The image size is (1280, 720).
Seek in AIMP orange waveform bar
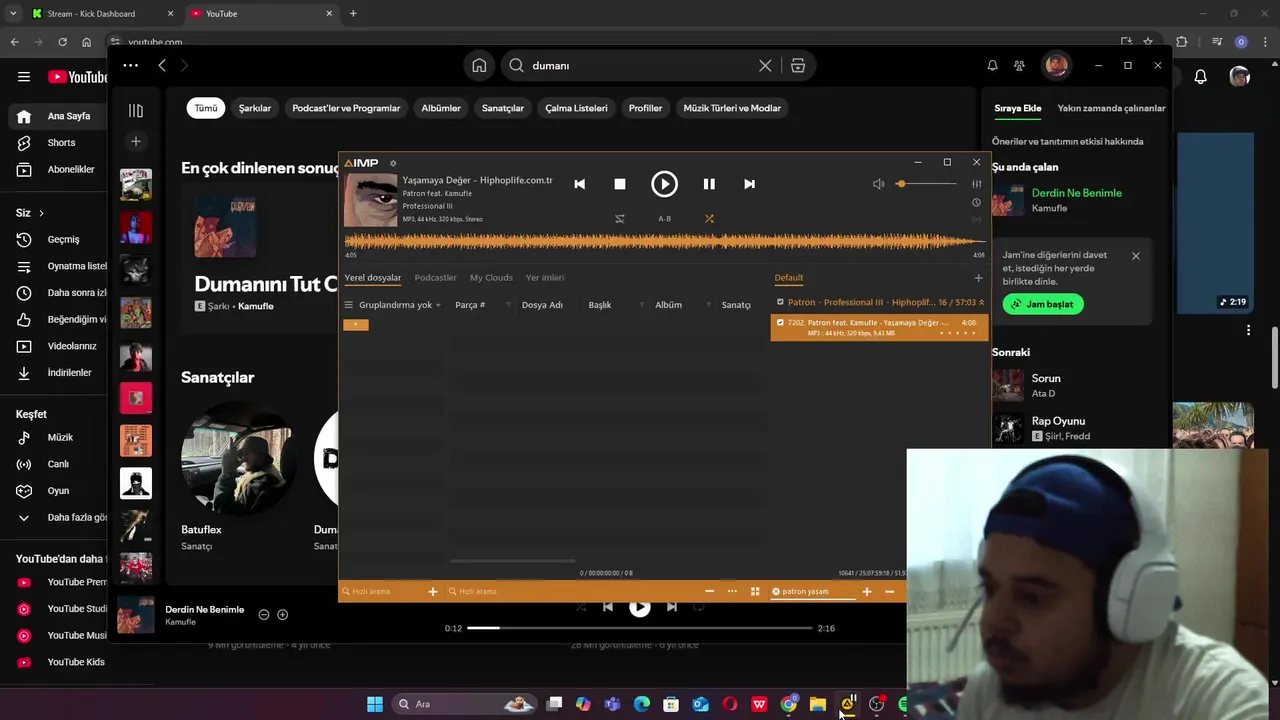pyautogui.click(x=664, y=241)
